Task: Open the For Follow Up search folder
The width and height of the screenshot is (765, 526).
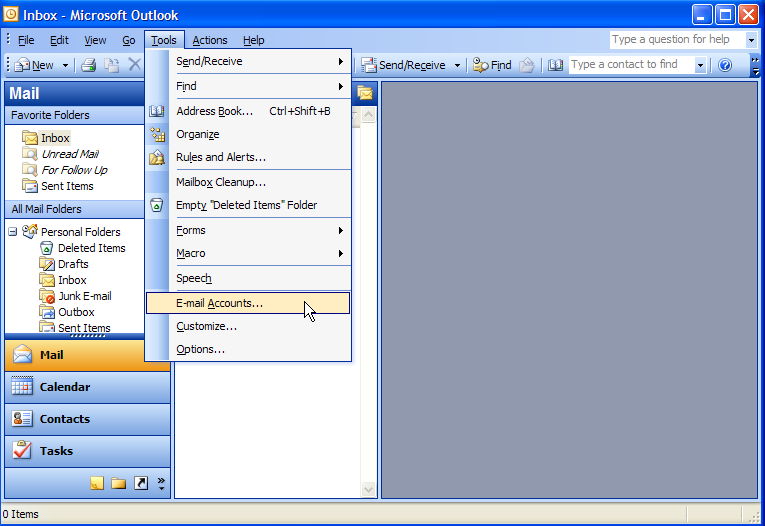Action: (74, 170)
